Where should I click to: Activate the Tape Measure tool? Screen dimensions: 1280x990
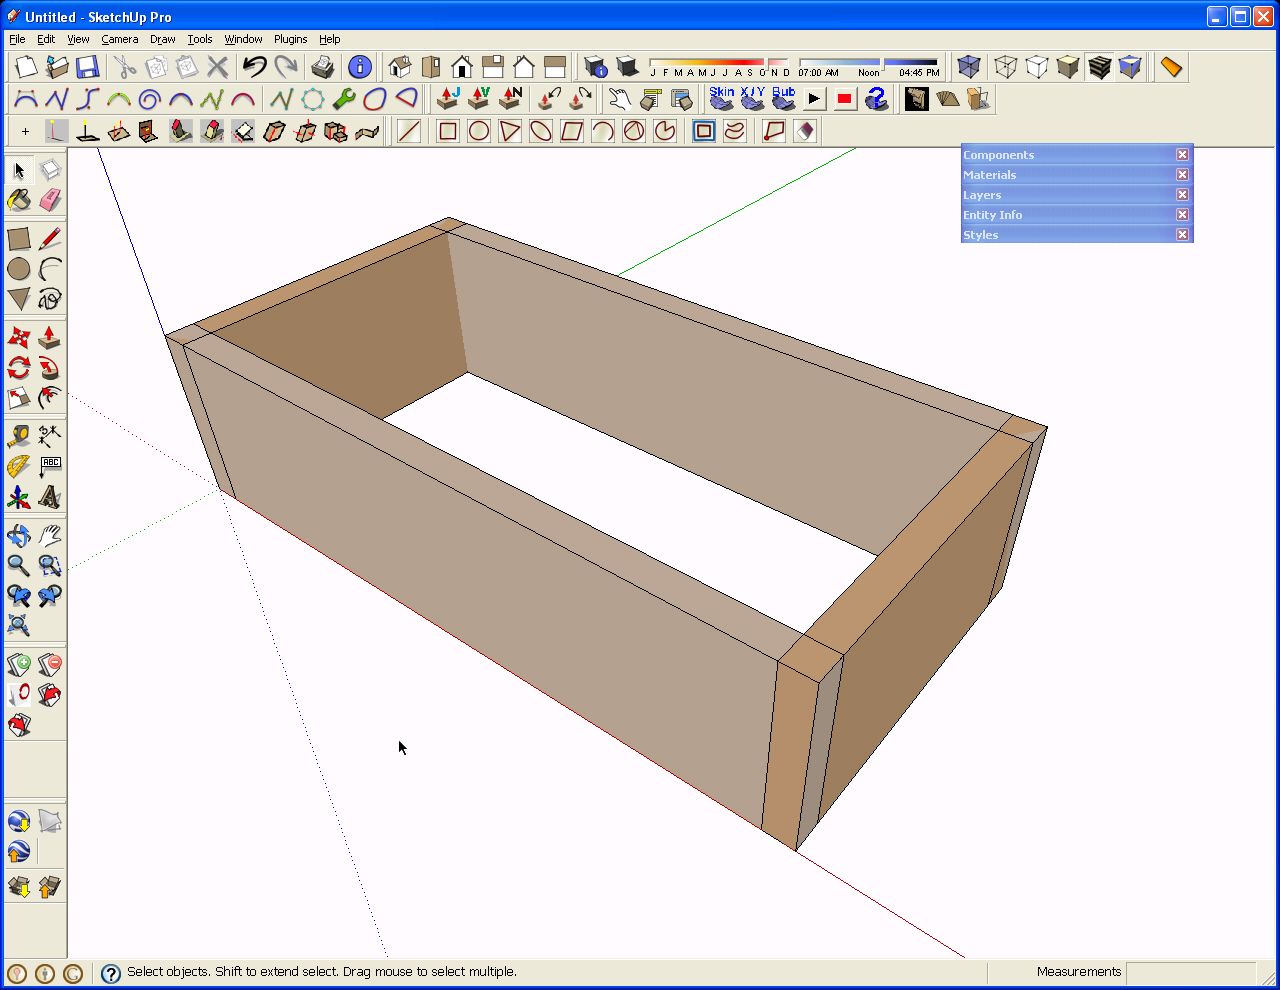click(x=19, y=436)
